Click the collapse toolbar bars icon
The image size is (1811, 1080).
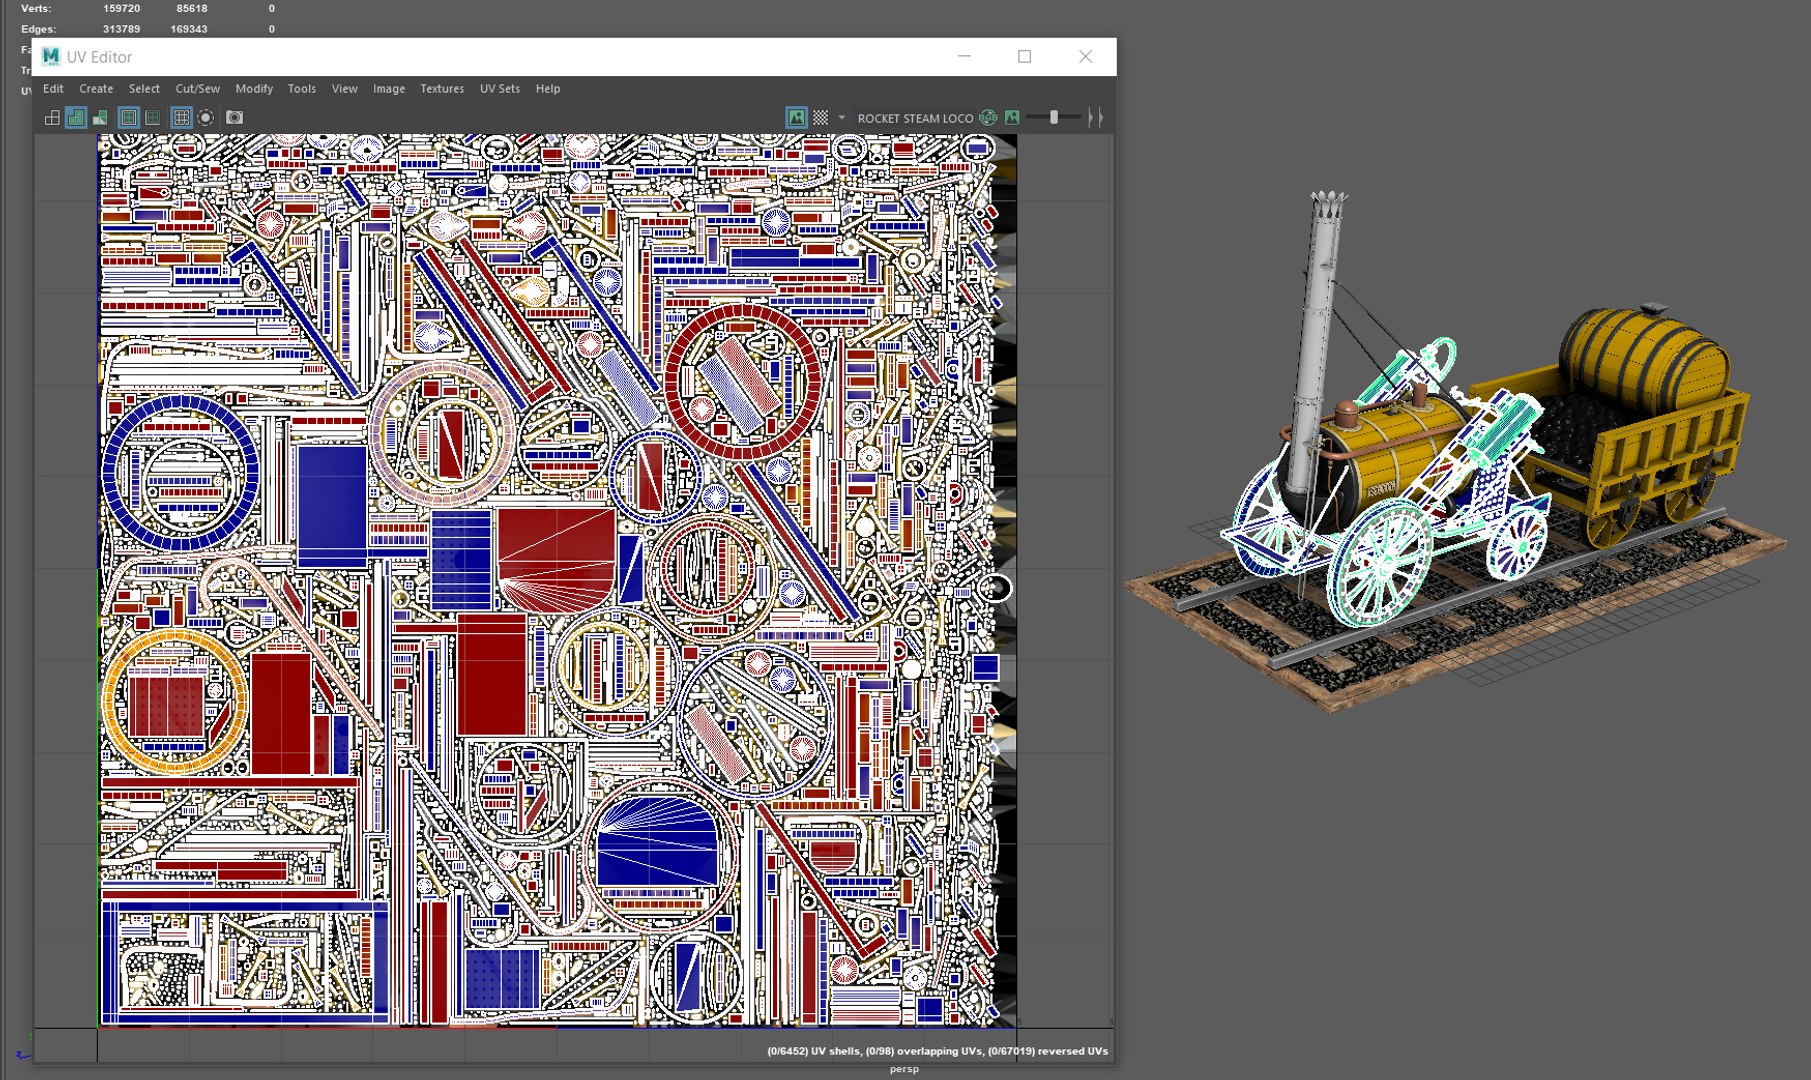(x=1096, y=118)
